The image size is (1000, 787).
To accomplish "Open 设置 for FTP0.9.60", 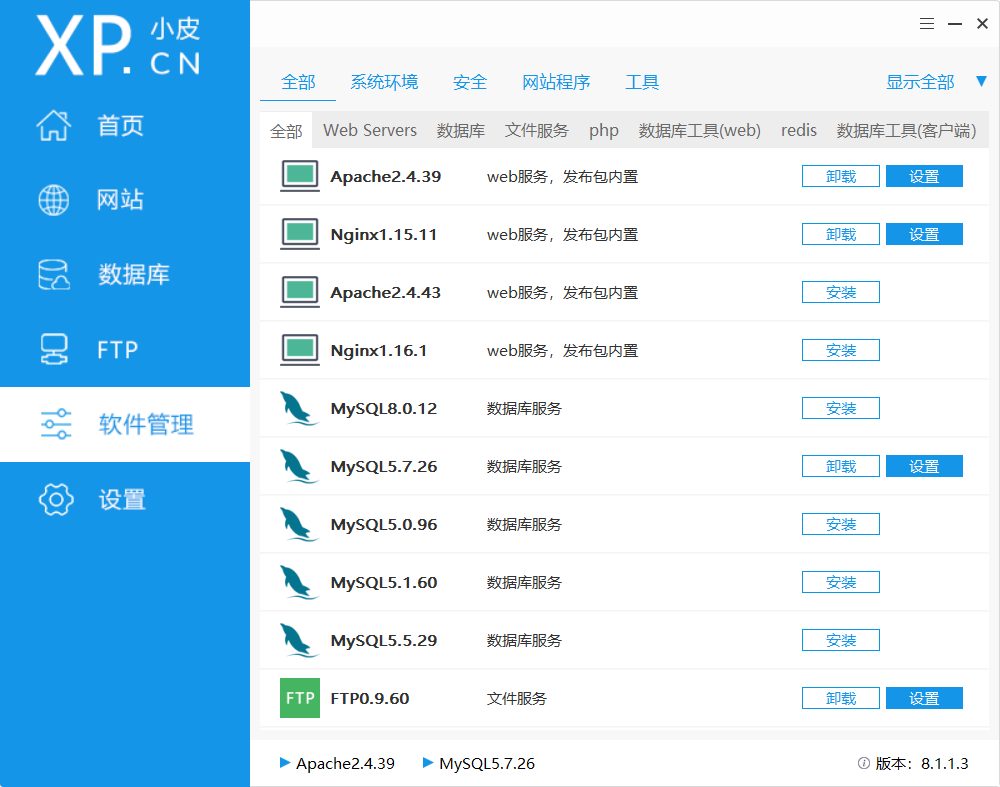I will [x=924, y=698].
